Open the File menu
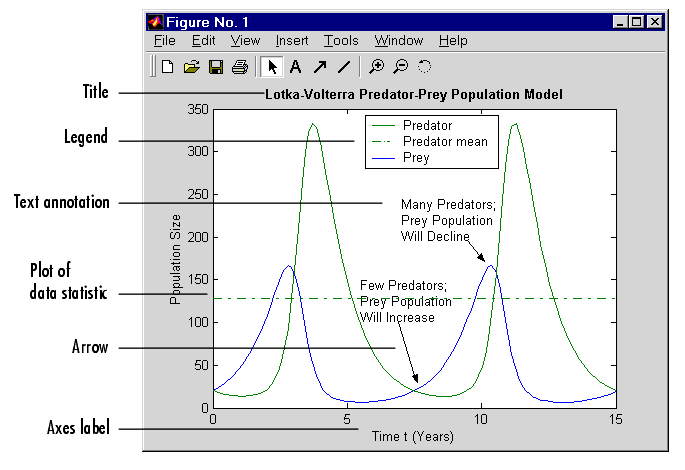 165,41
